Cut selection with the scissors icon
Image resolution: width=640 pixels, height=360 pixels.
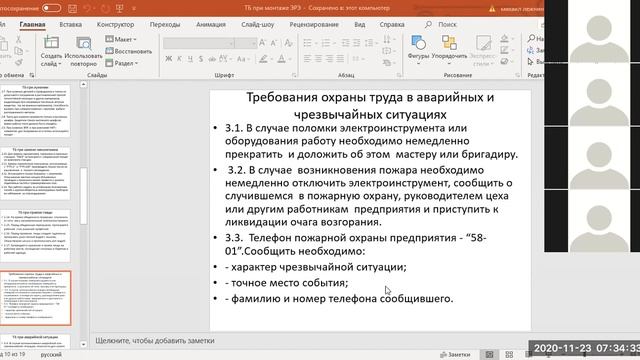click(x=18, y=40)
